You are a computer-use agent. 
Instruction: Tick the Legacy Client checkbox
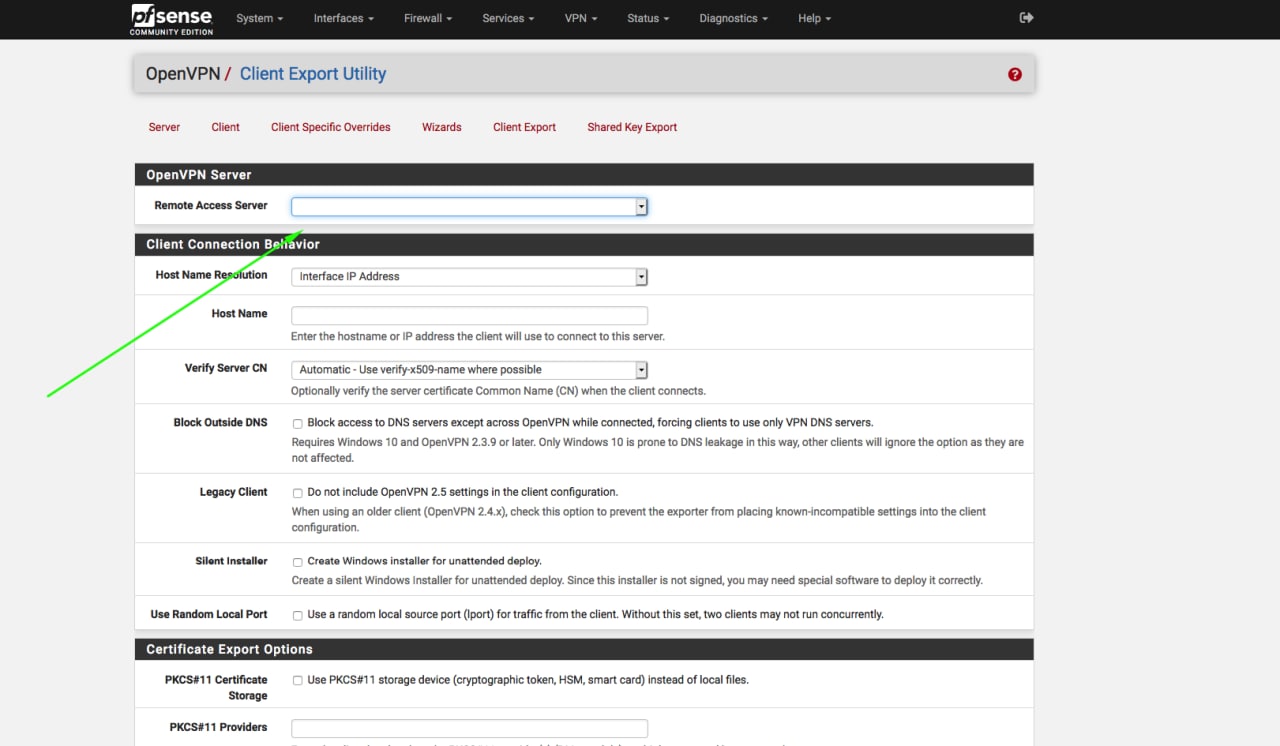pos(297,493)
